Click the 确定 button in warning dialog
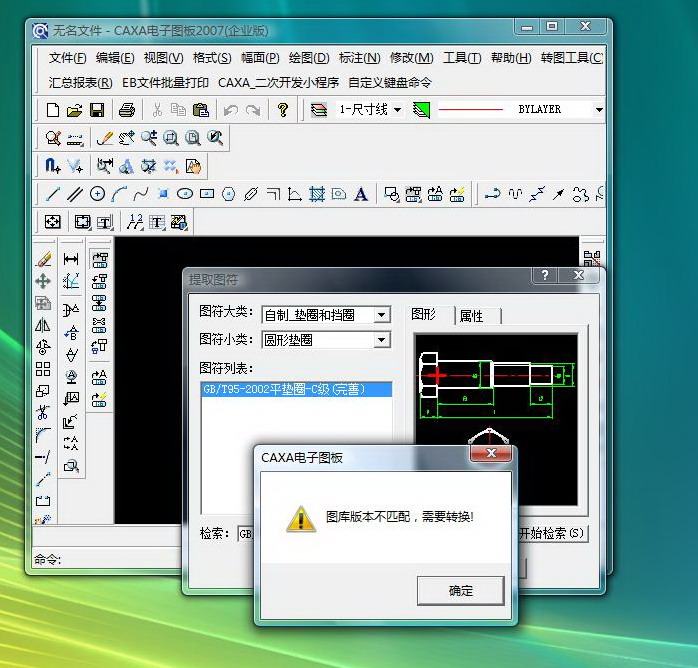This screenshot has height=668, width=698. (461, 591)
